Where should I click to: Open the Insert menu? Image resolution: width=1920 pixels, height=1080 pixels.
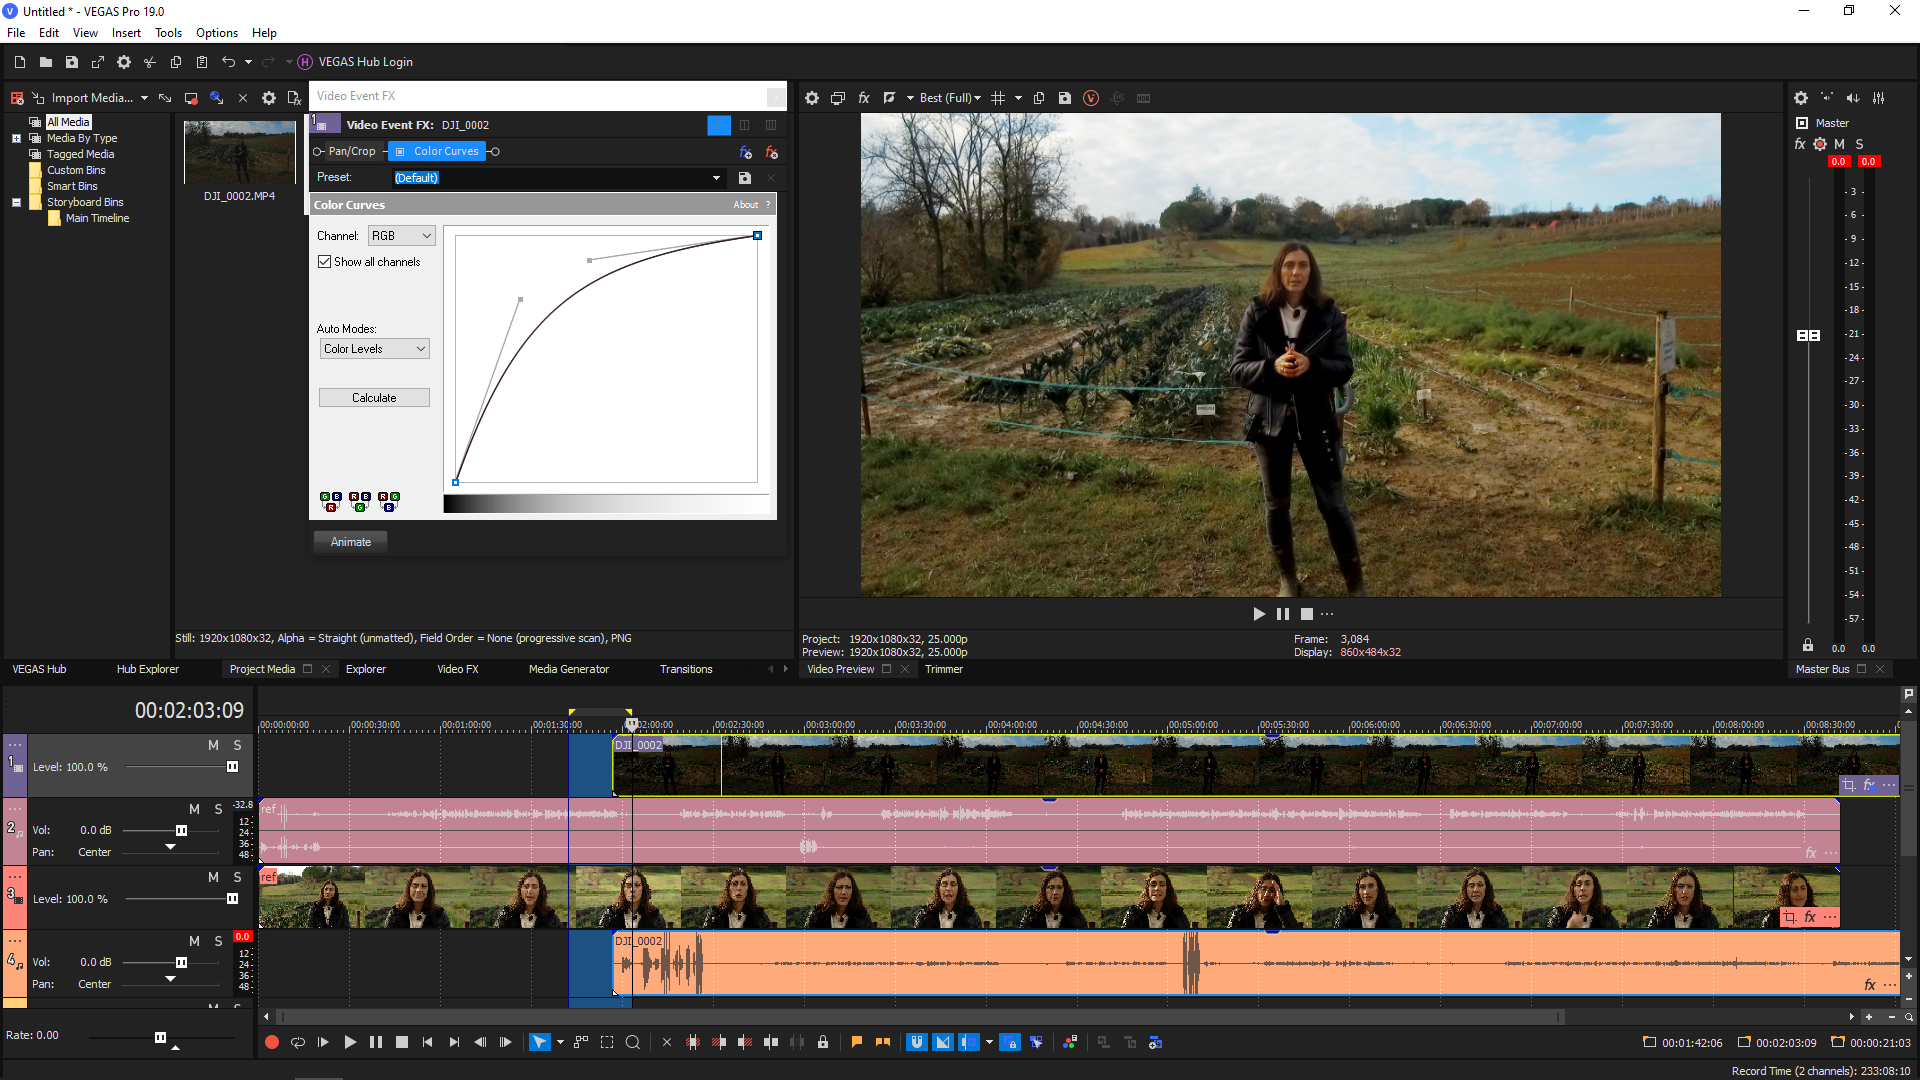click(126, 33)
